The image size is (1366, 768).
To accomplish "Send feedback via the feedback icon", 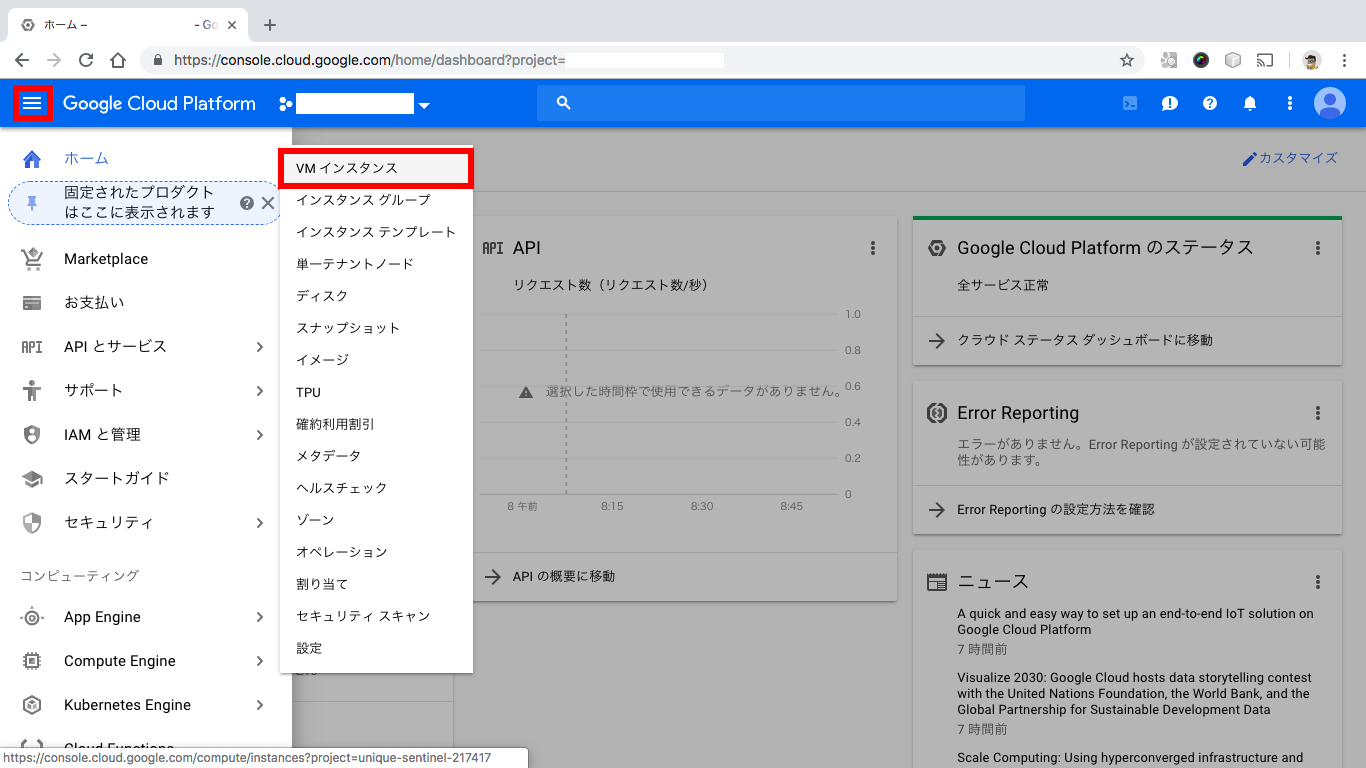I will (x=1169, y=103).
